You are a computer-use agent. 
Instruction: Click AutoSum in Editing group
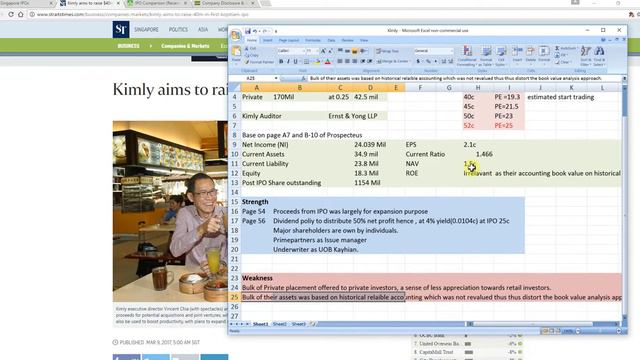tap(565, 48)
